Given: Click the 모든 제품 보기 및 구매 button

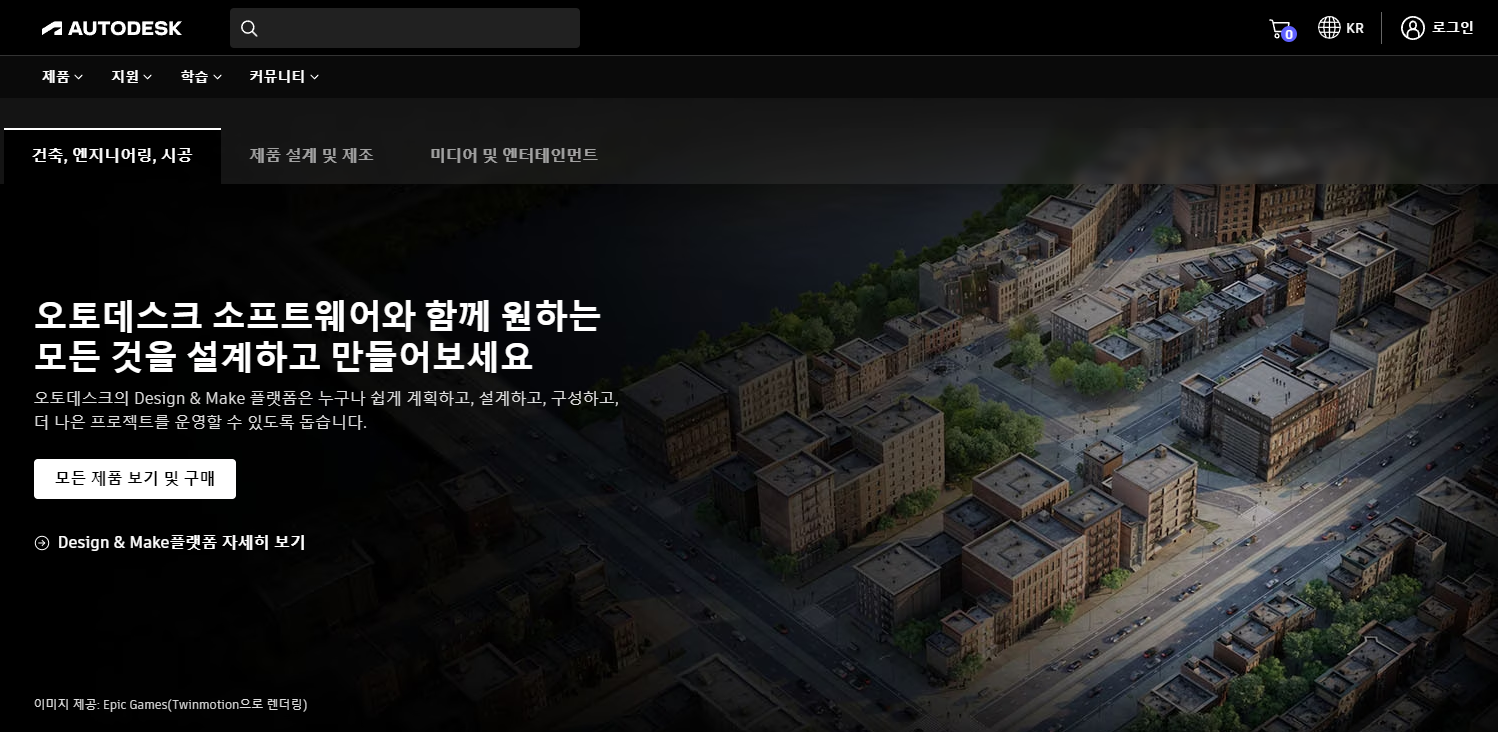Looking at the screenshot, I should coord(135,479).
